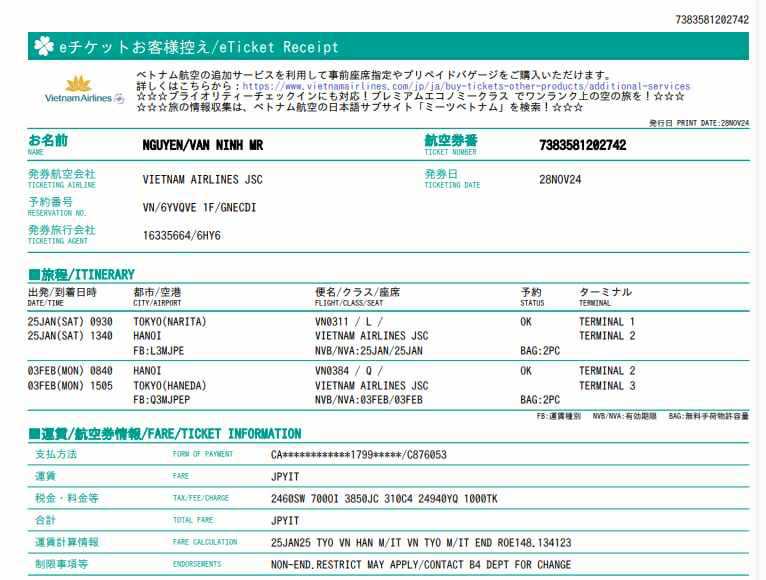Screen dimensions: 766x580
Task: Click the ticketing agent code 16335664/6HY6
Action: click(182, 236)
